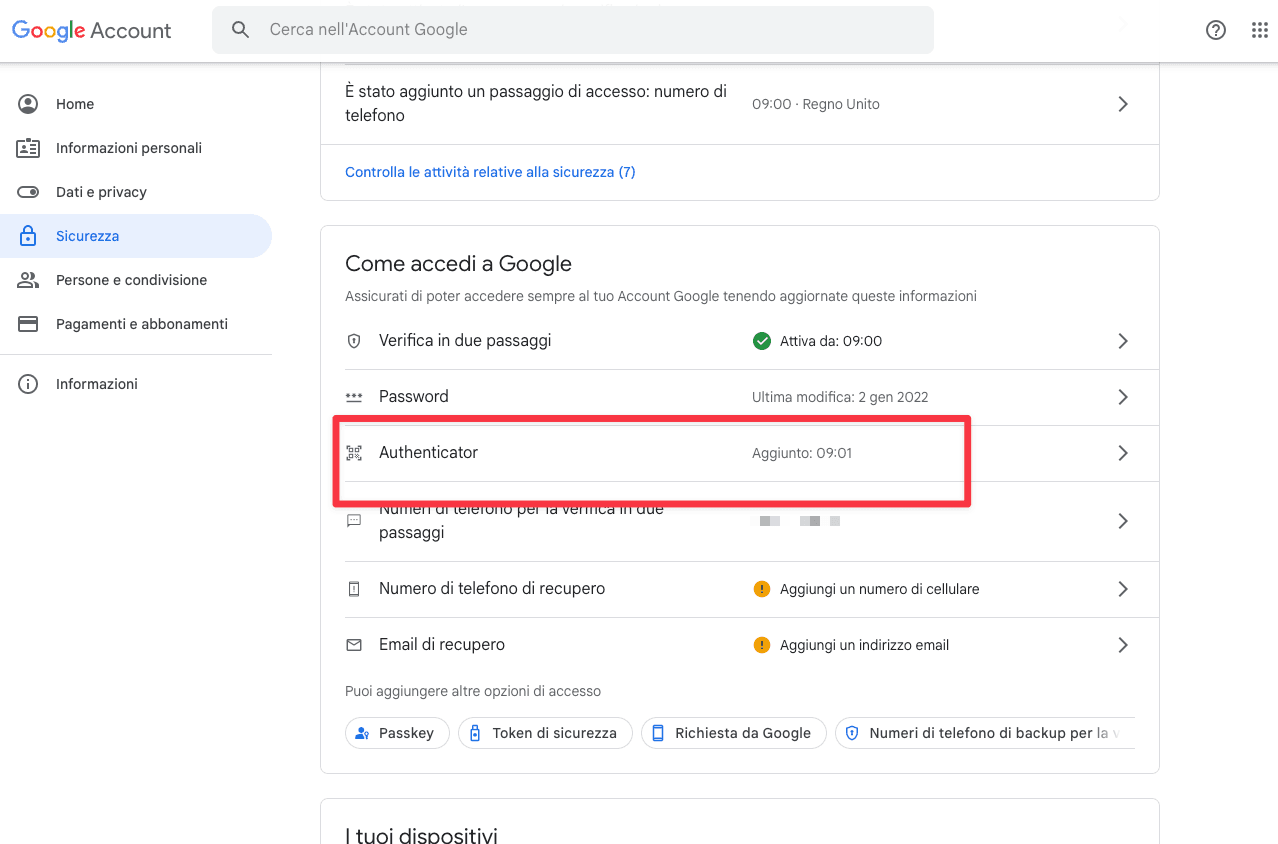The image size is (1278, 844).
Task: Open the Numero di telefono di recupero chevron
Action: point(1123,589)
